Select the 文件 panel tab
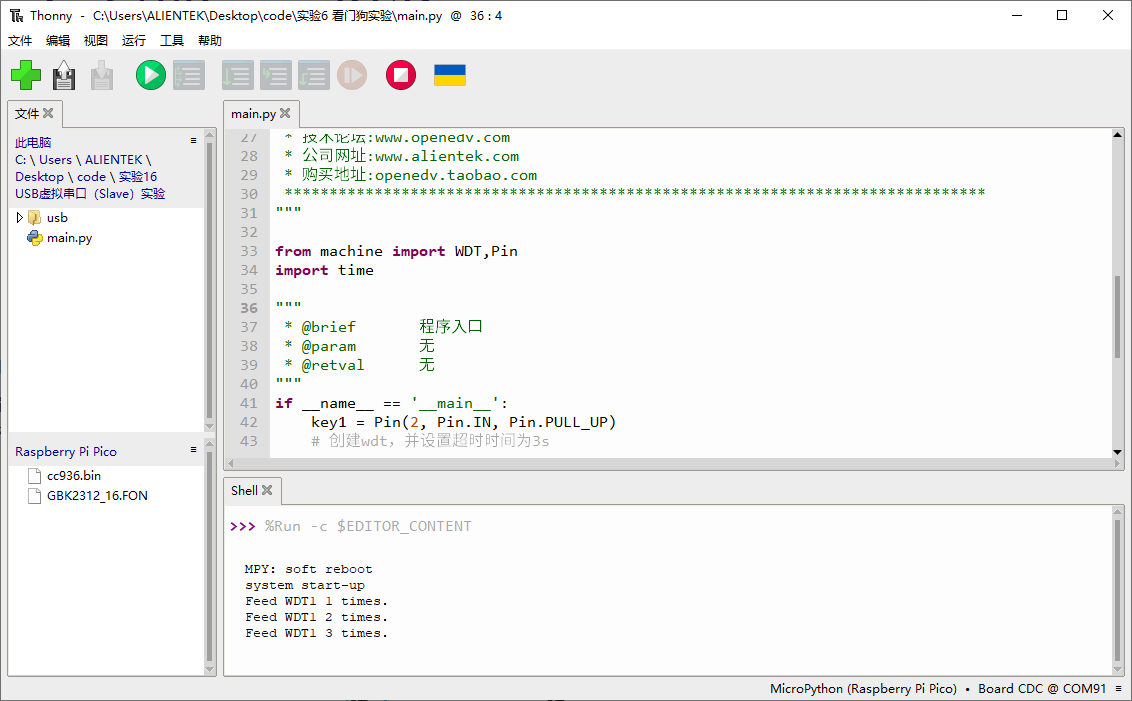 pyautogui.click(x=27, y=113)
